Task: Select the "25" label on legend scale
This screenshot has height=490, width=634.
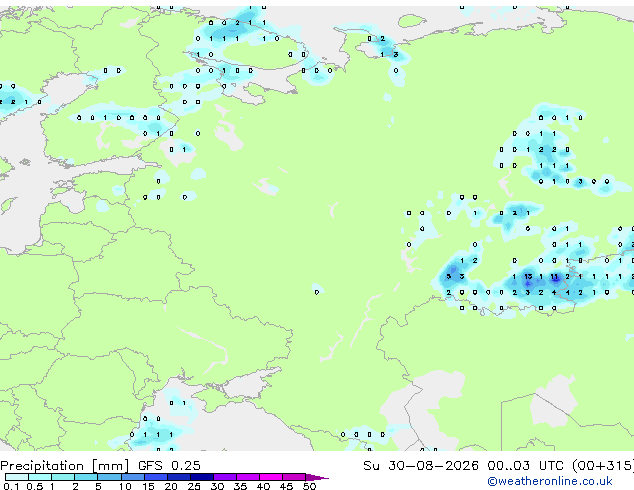Action: (194, 486)
